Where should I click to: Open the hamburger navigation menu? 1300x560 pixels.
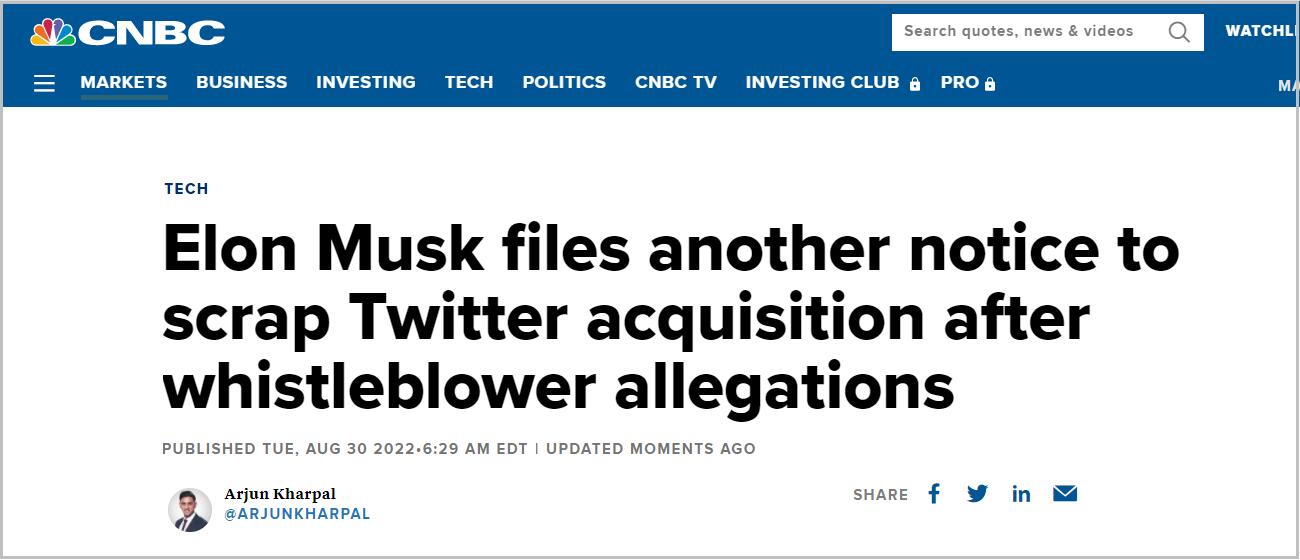[x=44, y=83]
